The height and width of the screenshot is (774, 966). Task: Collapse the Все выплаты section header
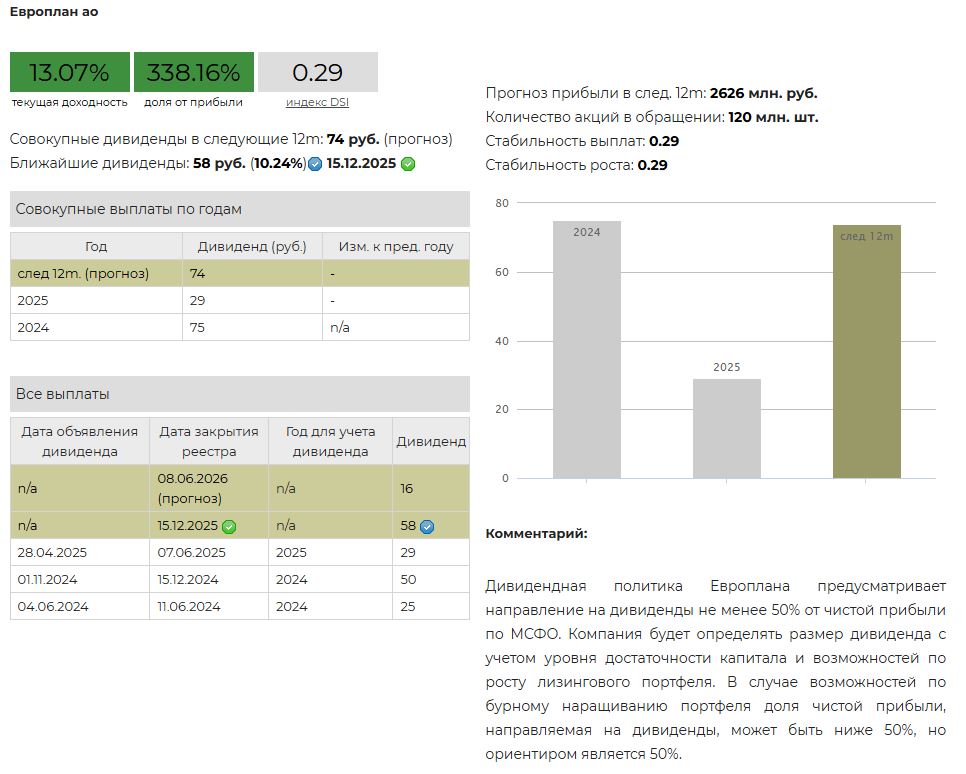pos(239,394)
